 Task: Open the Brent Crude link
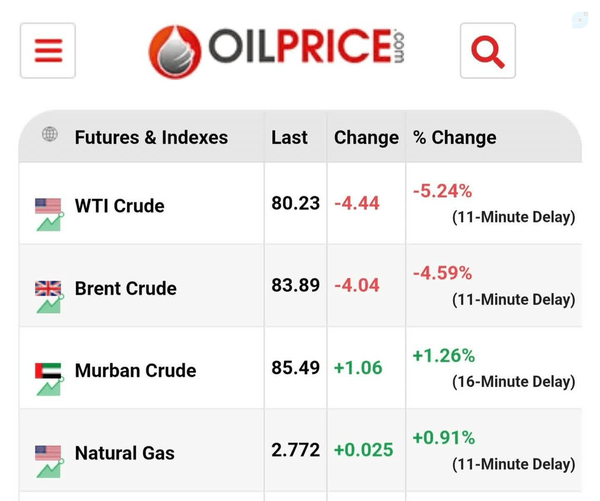(126, 288)
